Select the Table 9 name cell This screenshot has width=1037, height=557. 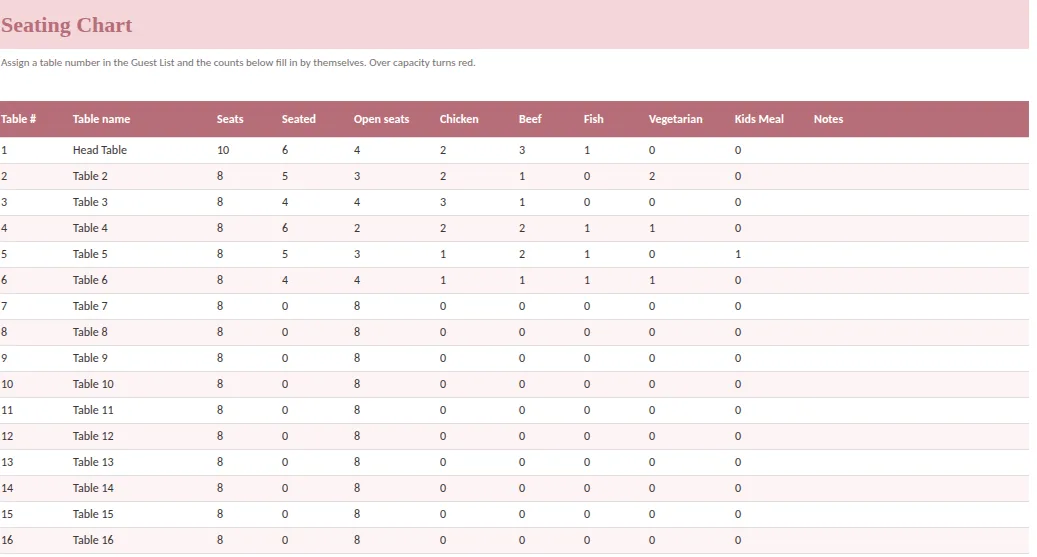click(x=90, y=358)
